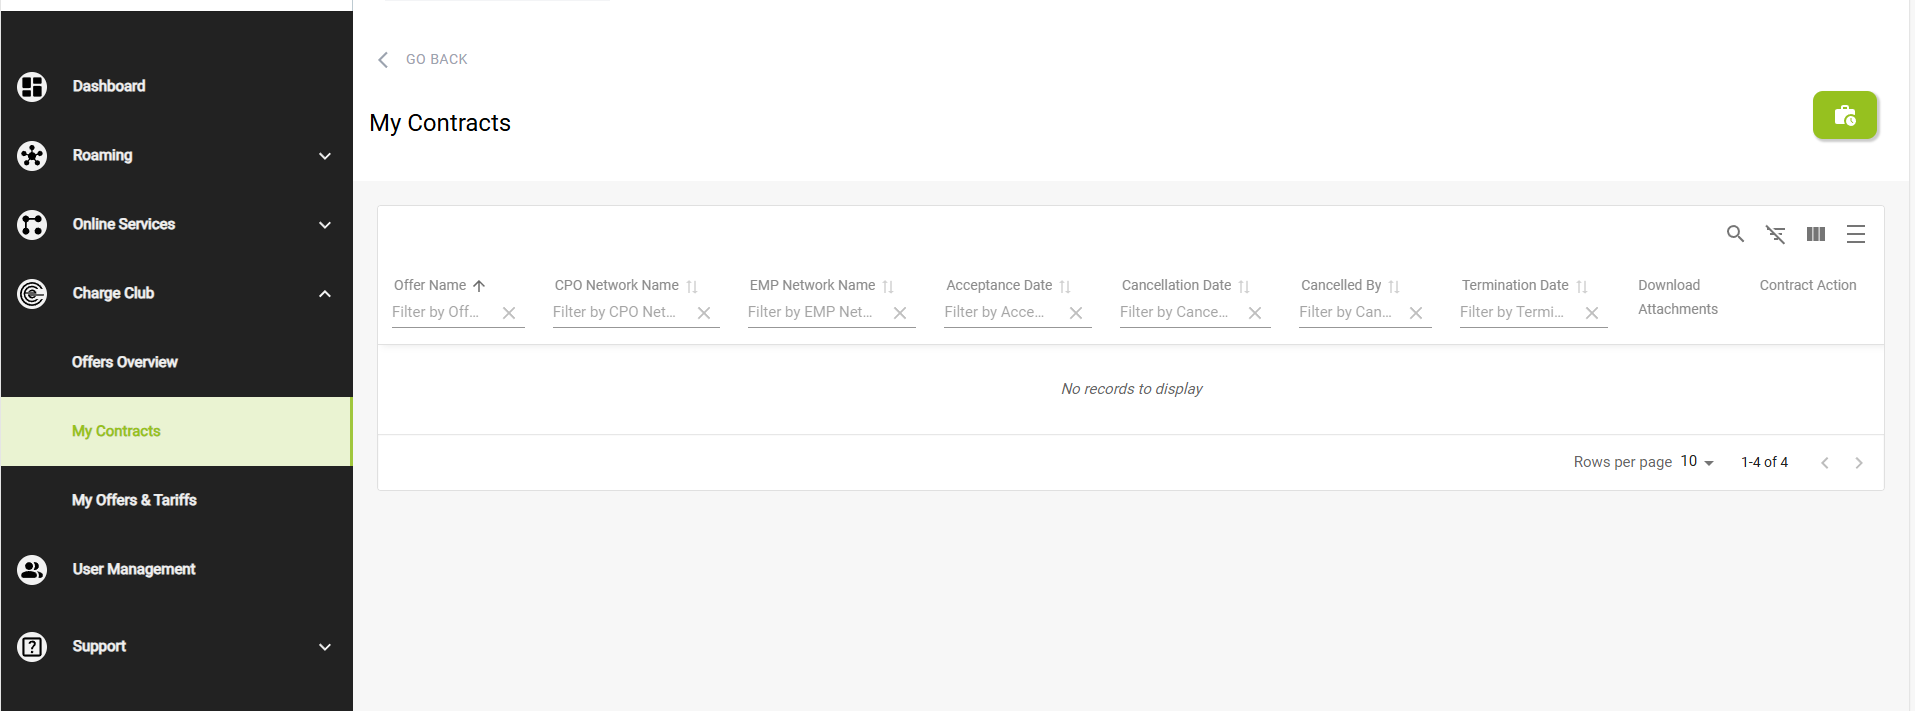Click the 'No records to display' message
The width and height of the screenshot is (1915, 711).
[1132, 389]
